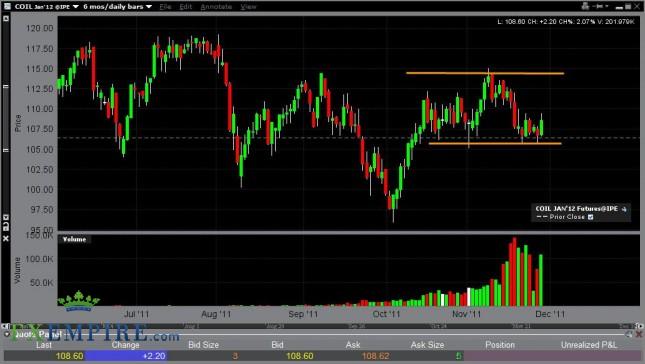Click the chart window icon at top-left
The width and height of the screenshot is (645, 364).
pos(7,6)
